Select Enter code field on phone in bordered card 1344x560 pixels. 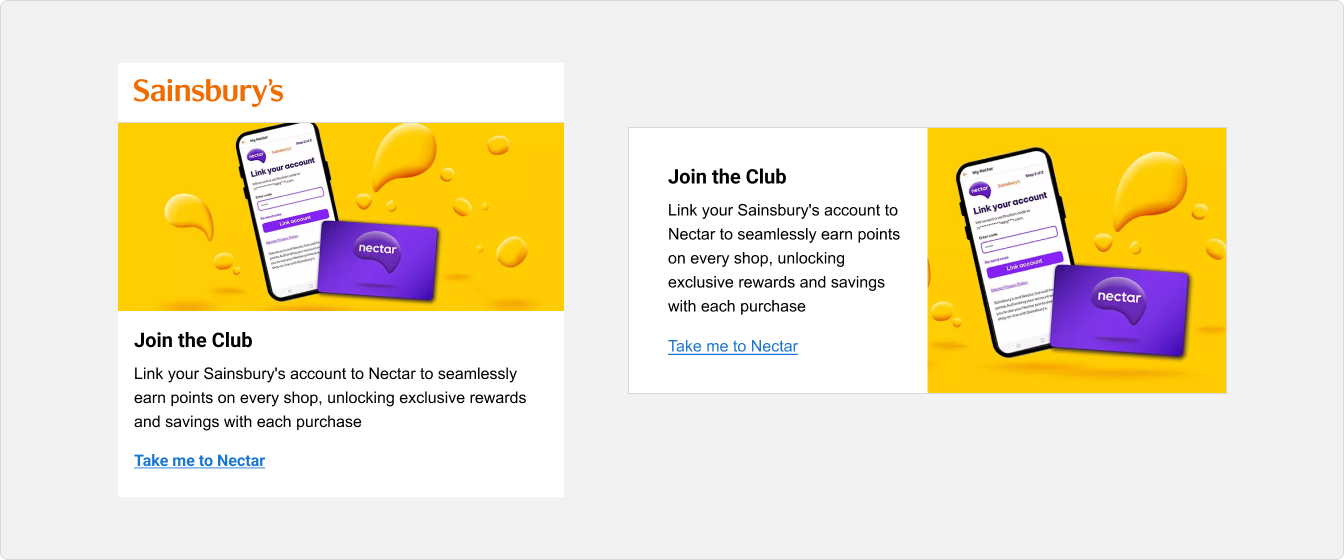coord(1018,239)
